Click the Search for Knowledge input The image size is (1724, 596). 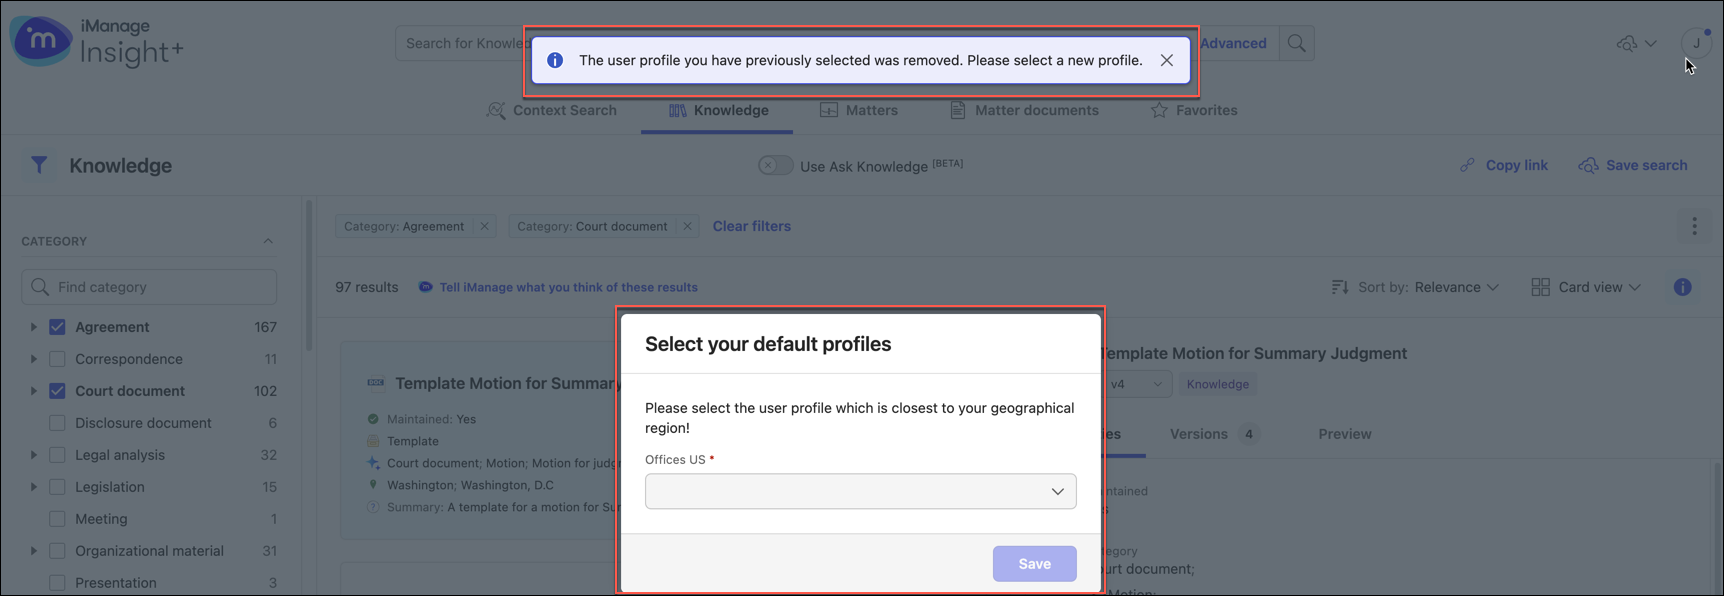pos(464,43)
